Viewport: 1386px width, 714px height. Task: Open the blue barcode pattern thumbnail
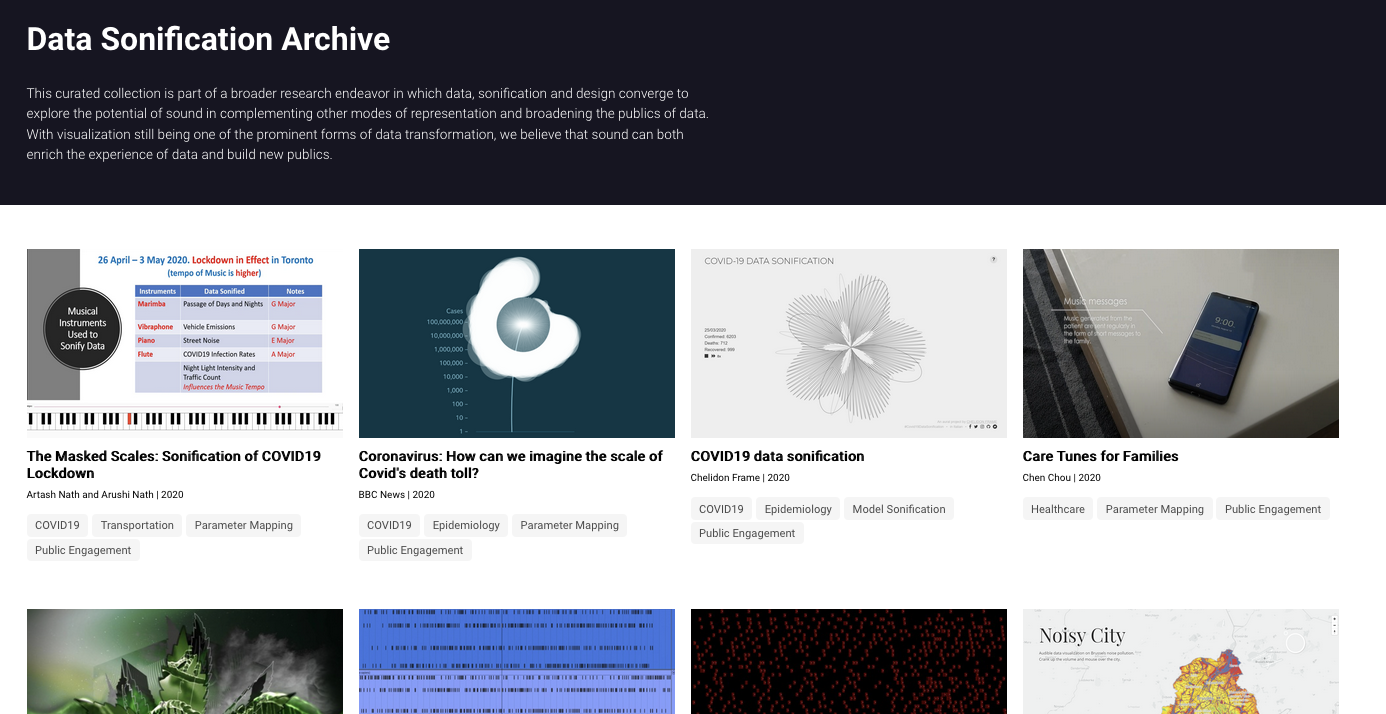516,661
